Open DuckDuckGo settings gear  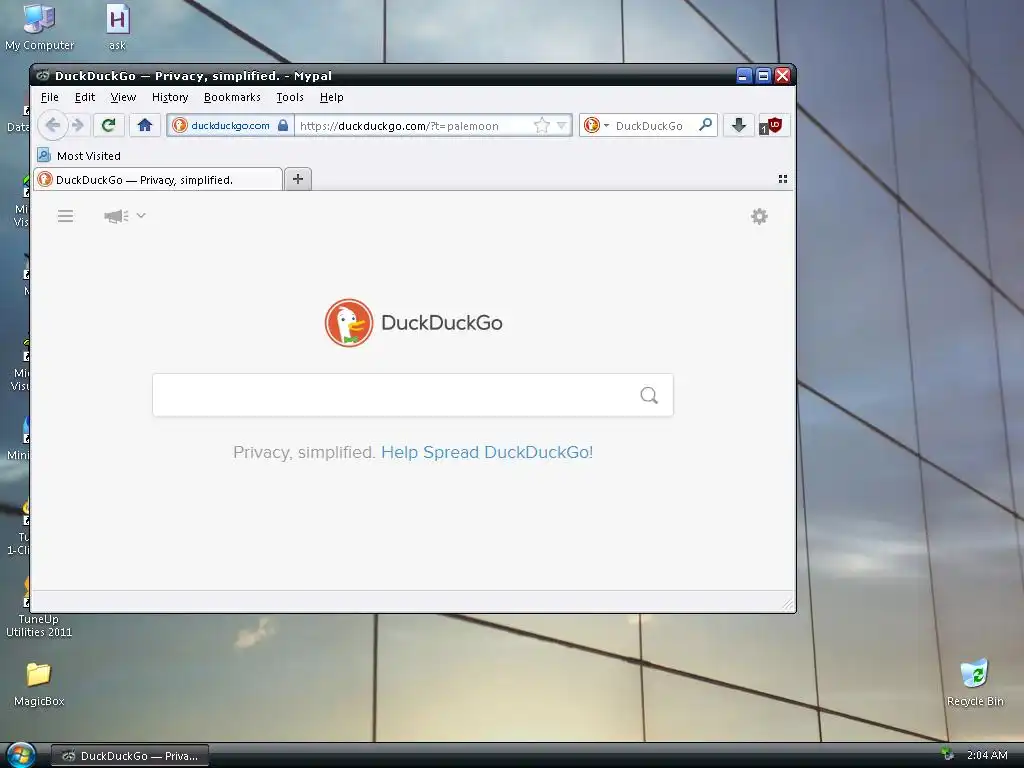(x=759, y=216)
